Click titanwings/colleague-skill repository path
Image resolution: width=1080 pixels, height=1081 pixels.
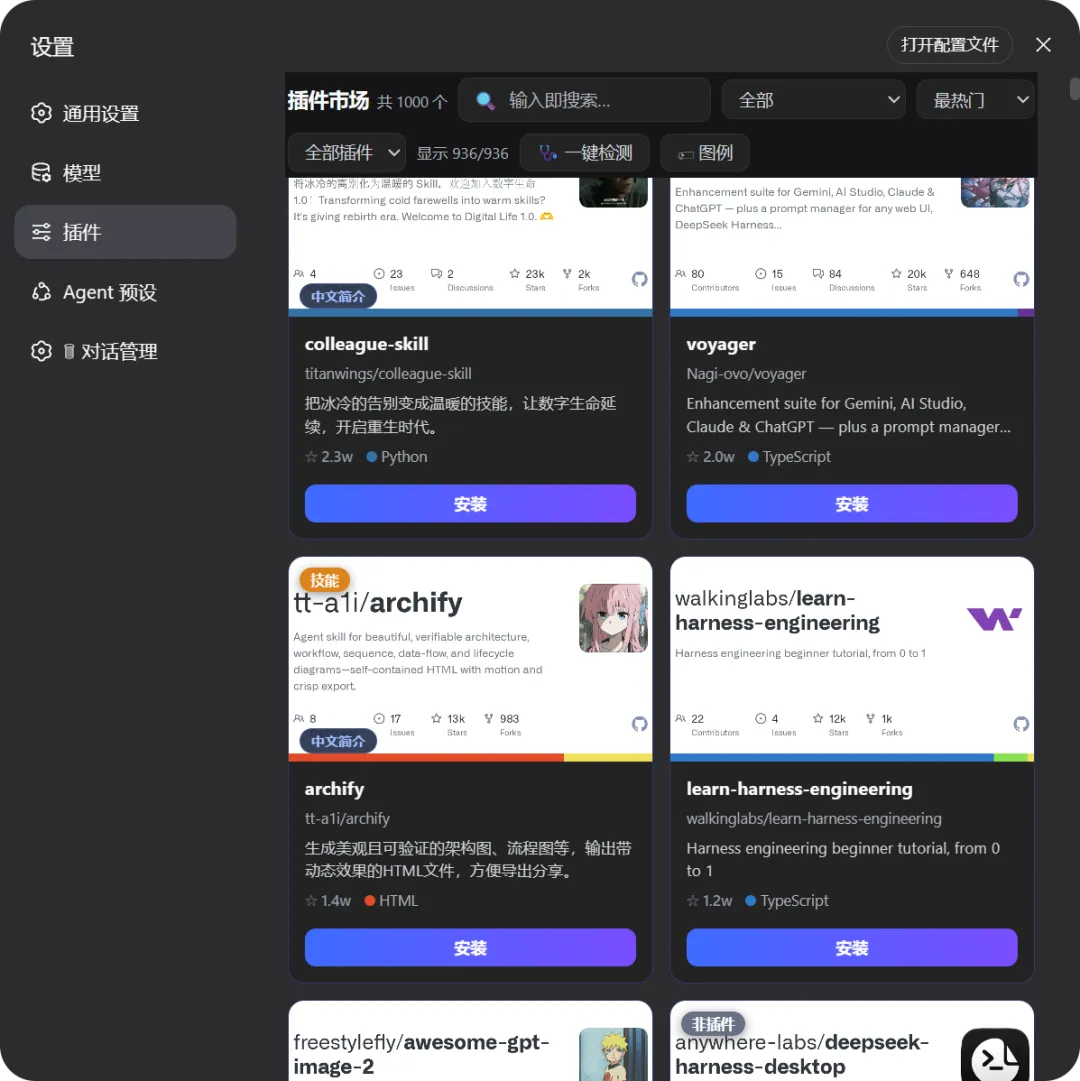[x=388, y=374]
